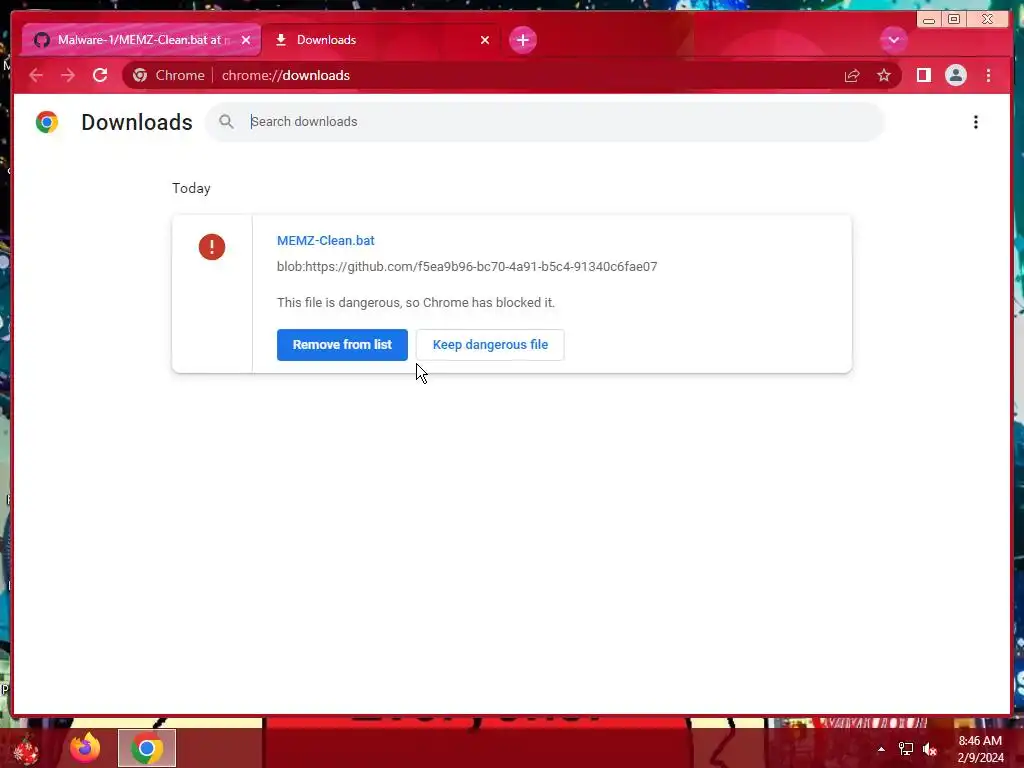Image resolution: width=1024 pixels, height=768 pixels.
Task: Restore down the Chrome window
Action: (x=954, y=20)
